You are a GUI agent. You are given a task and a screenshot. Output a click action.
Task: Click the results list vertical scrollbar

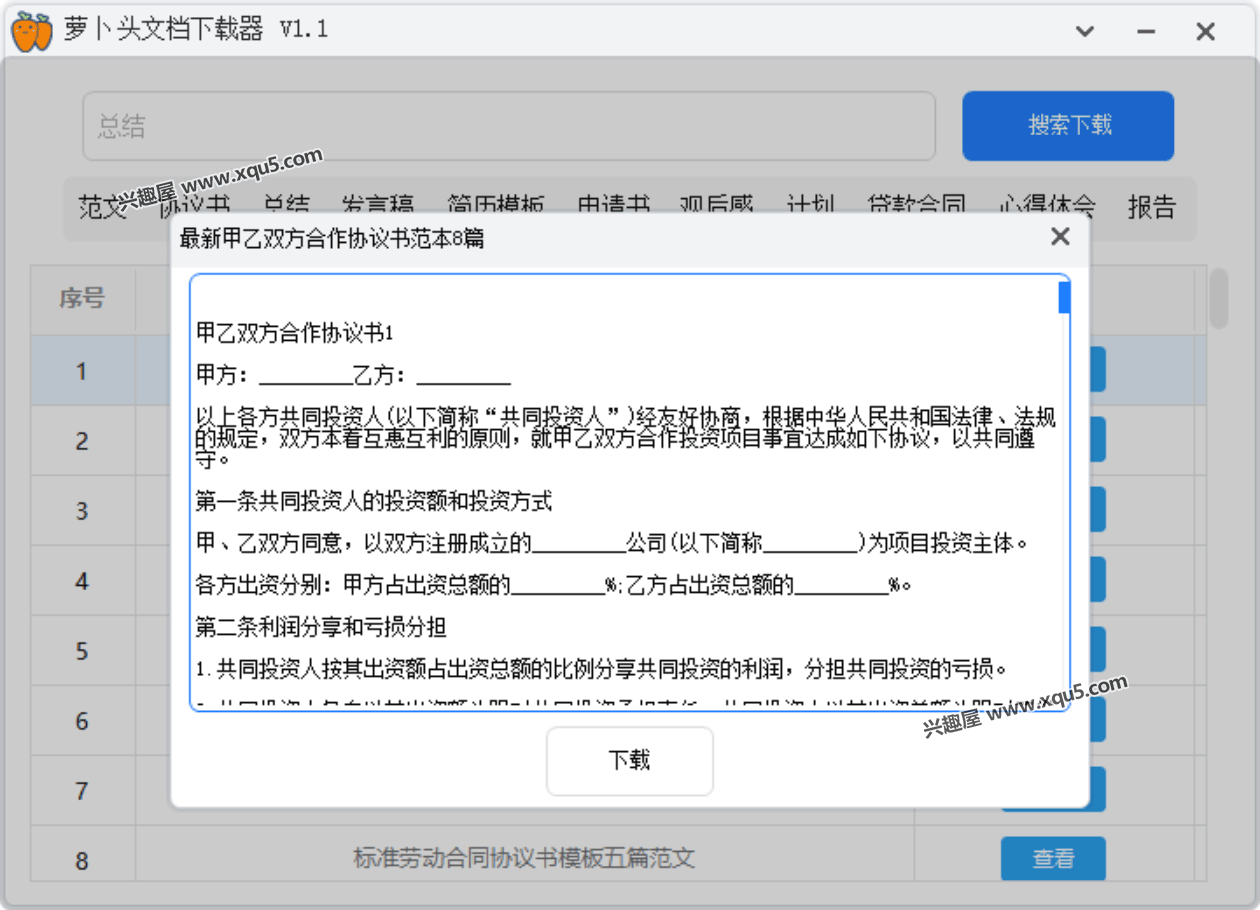pos(1218,298)
